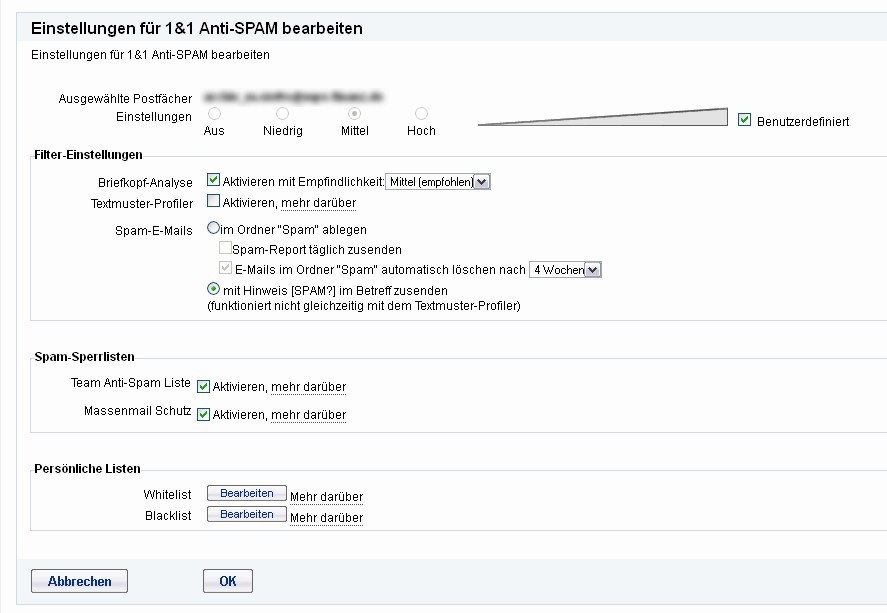Toggle the Team Anti-Spam Liste checkbox
Screen dimensions: 887x613
point(203,387)
